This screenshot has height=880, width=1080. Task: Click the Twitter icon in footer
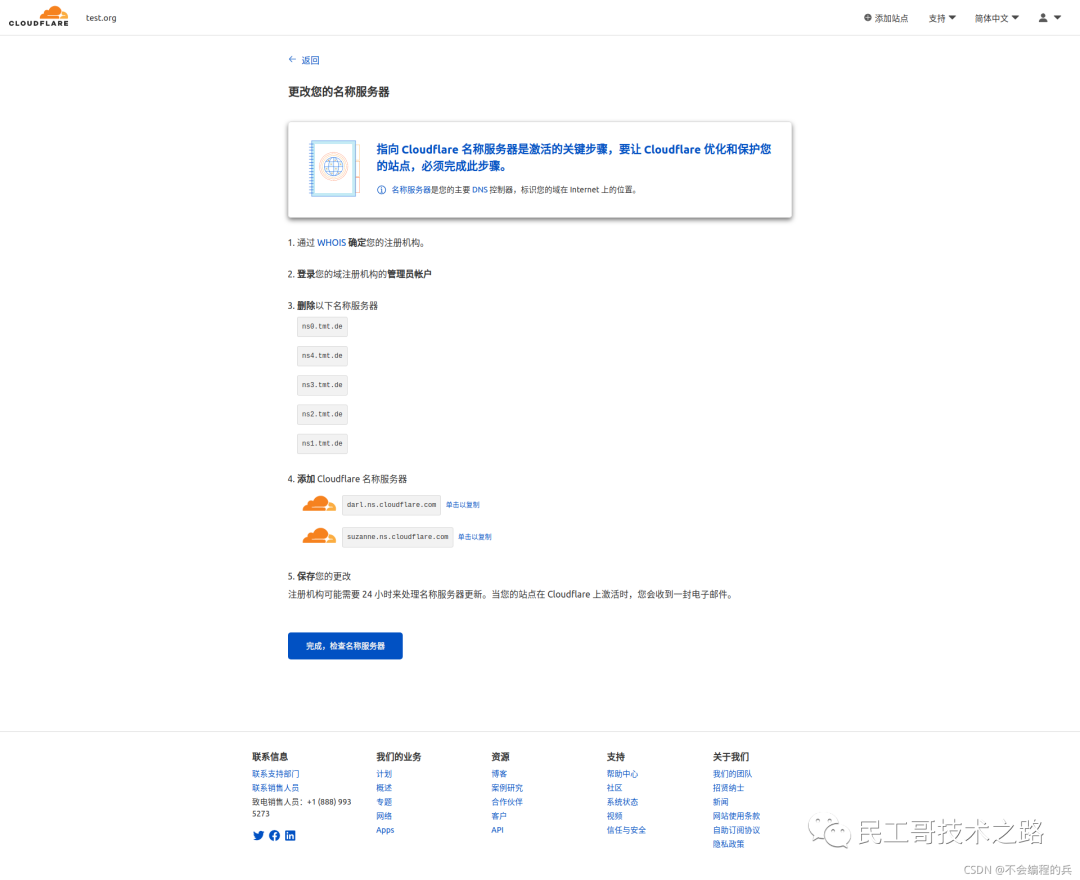[x=258, y=836]
